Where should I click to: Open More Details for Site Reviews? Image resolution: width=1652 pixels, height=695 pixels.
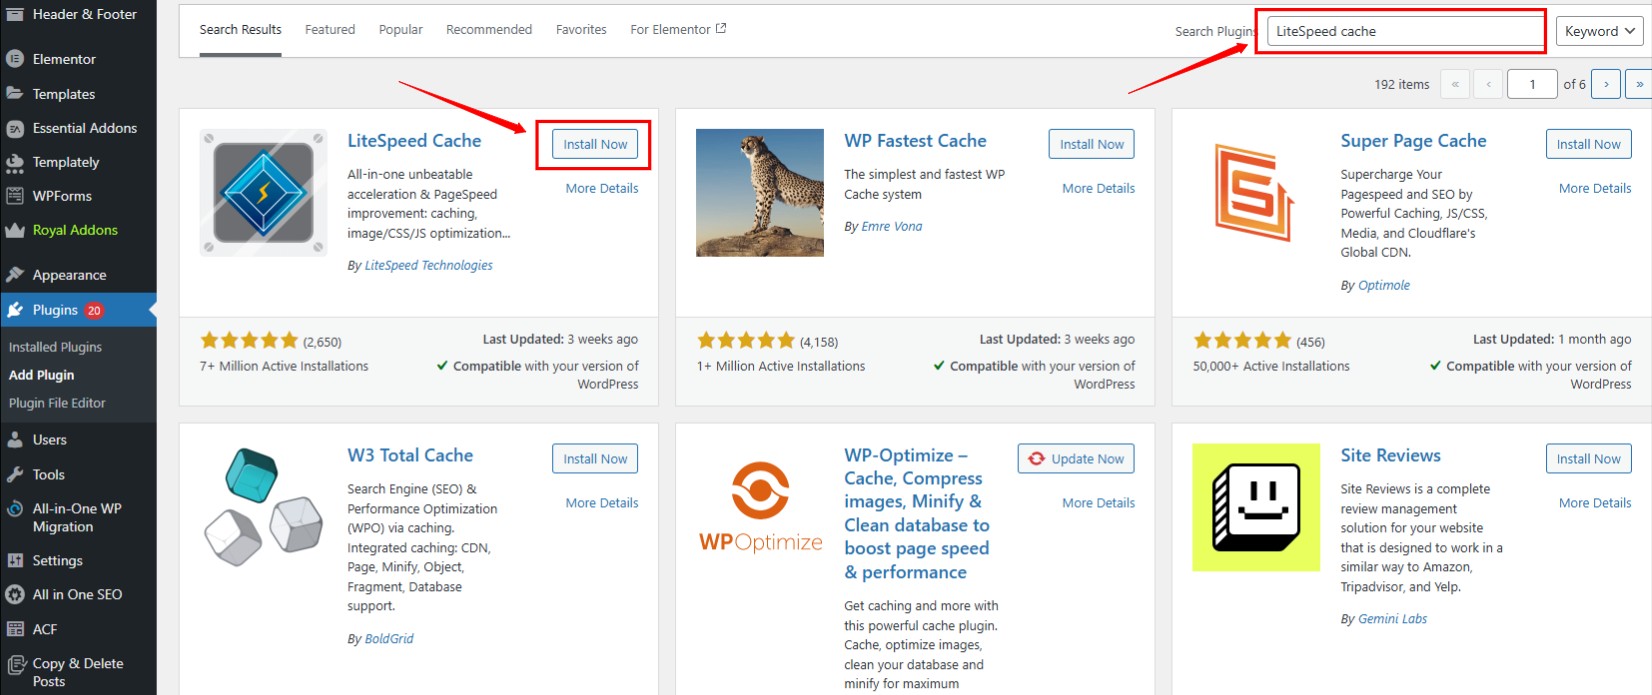pos(1595,503)
